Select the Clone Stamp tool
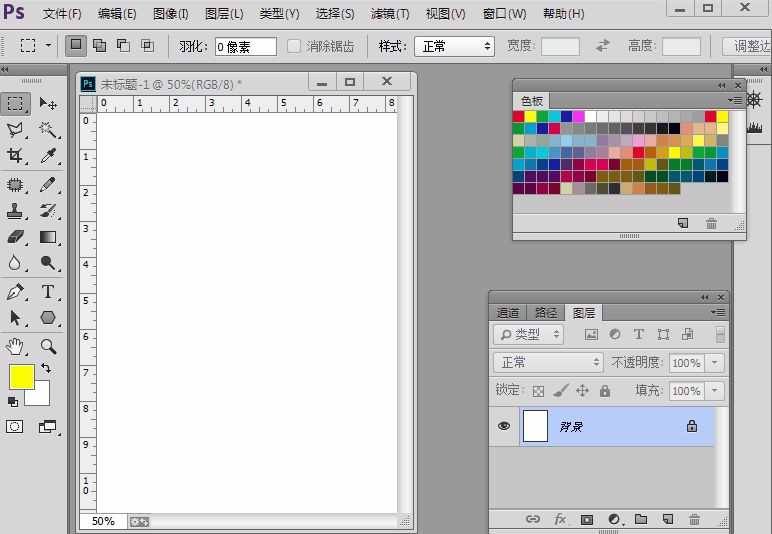 [x=15, y=211]
